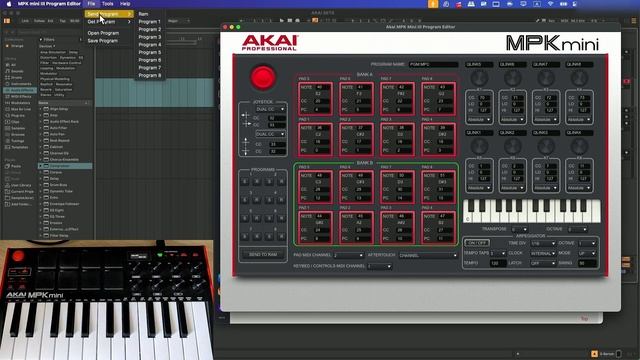This screenshot has height=360, width=640.
Task: Click the QLINK4 knob graphic
Action: pos(579,146)
